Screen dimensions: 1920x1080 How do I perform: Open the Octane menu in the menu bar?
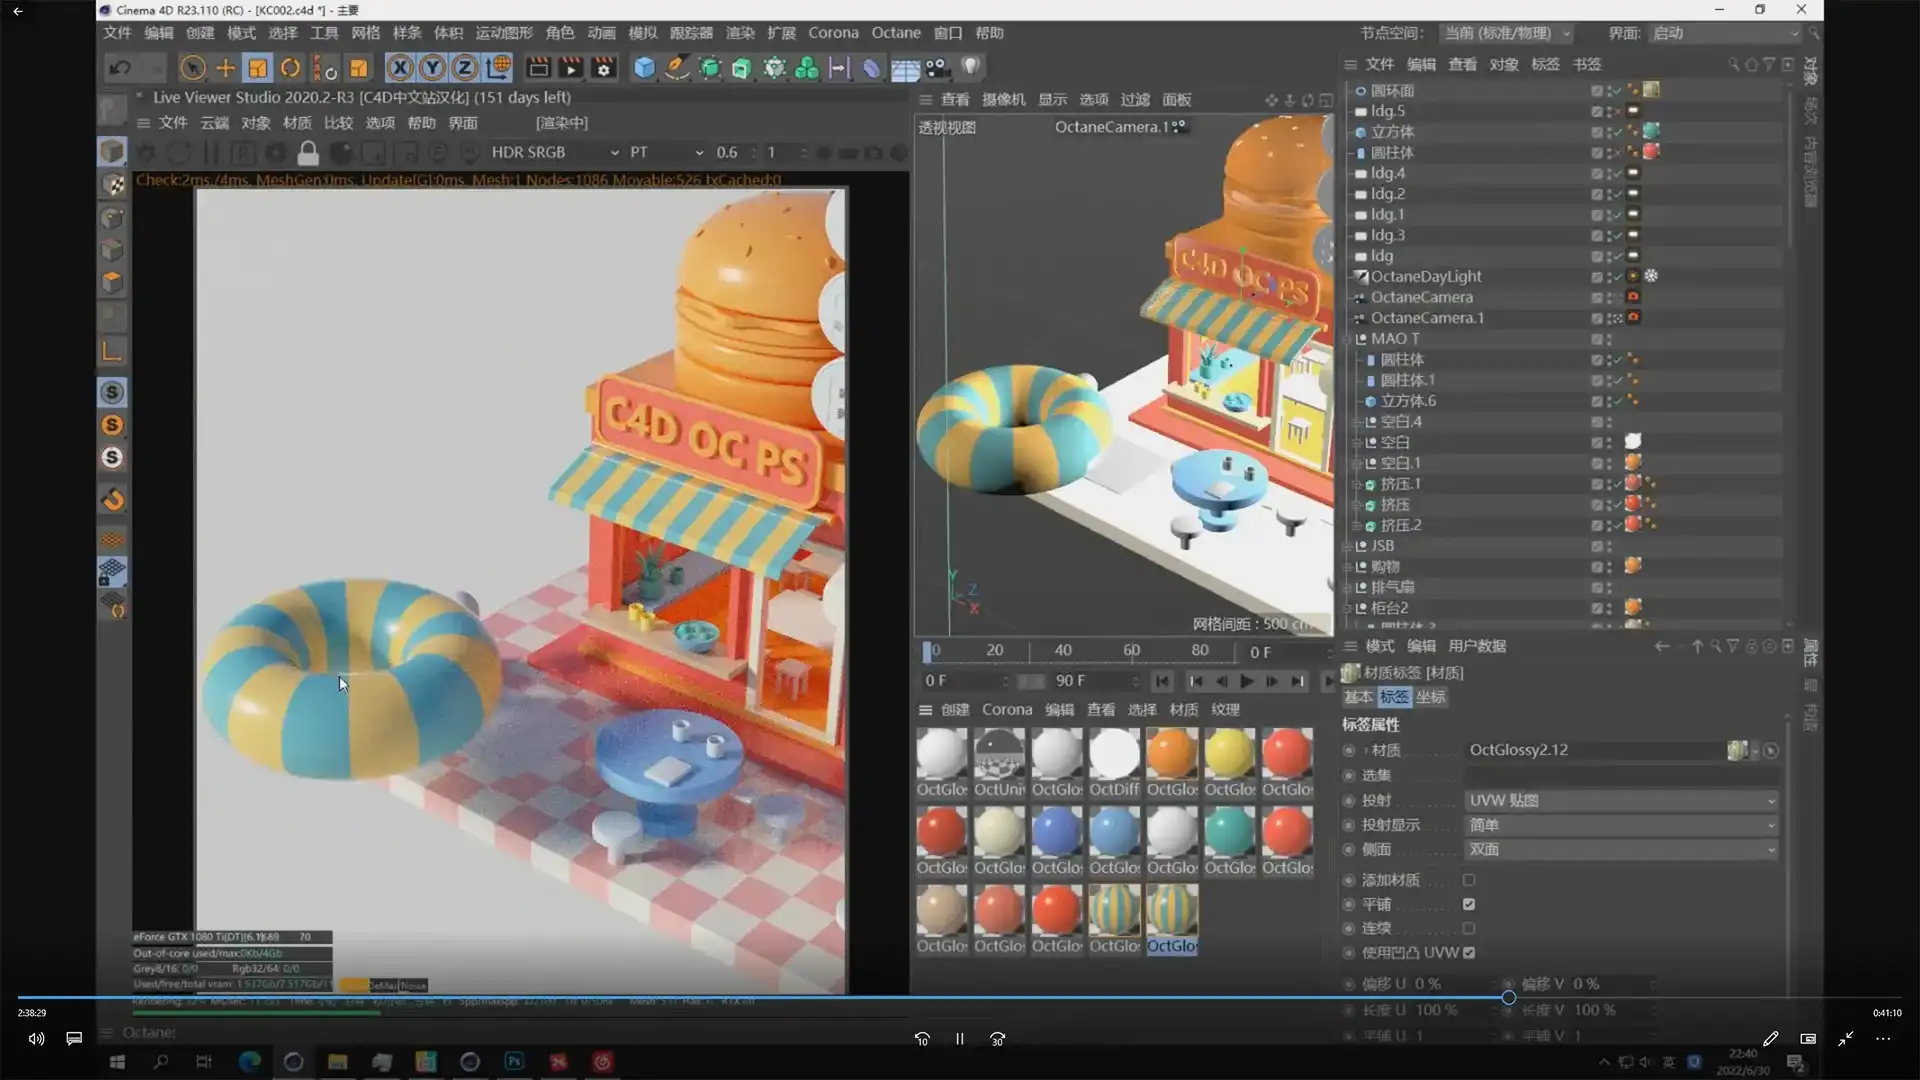(x=896, y=33)
